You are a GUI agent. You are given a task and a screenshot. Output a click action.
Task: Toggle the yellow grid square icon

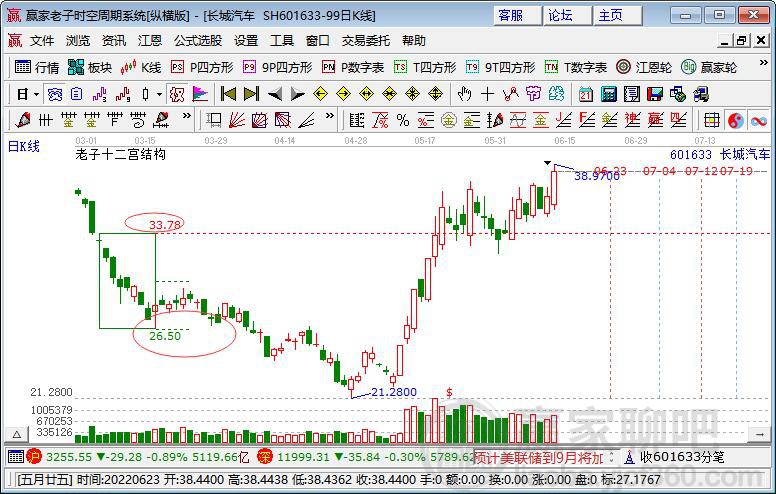[x=712, y=120]
